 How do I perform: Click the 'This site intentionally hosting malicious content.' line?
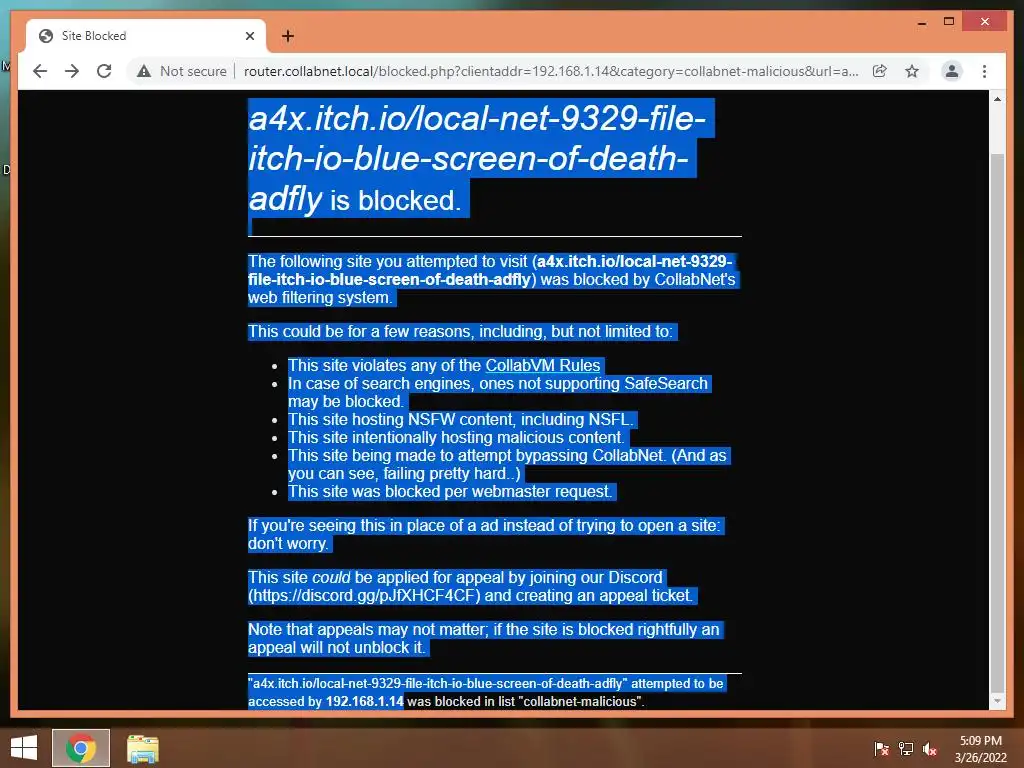coord(456,438)
